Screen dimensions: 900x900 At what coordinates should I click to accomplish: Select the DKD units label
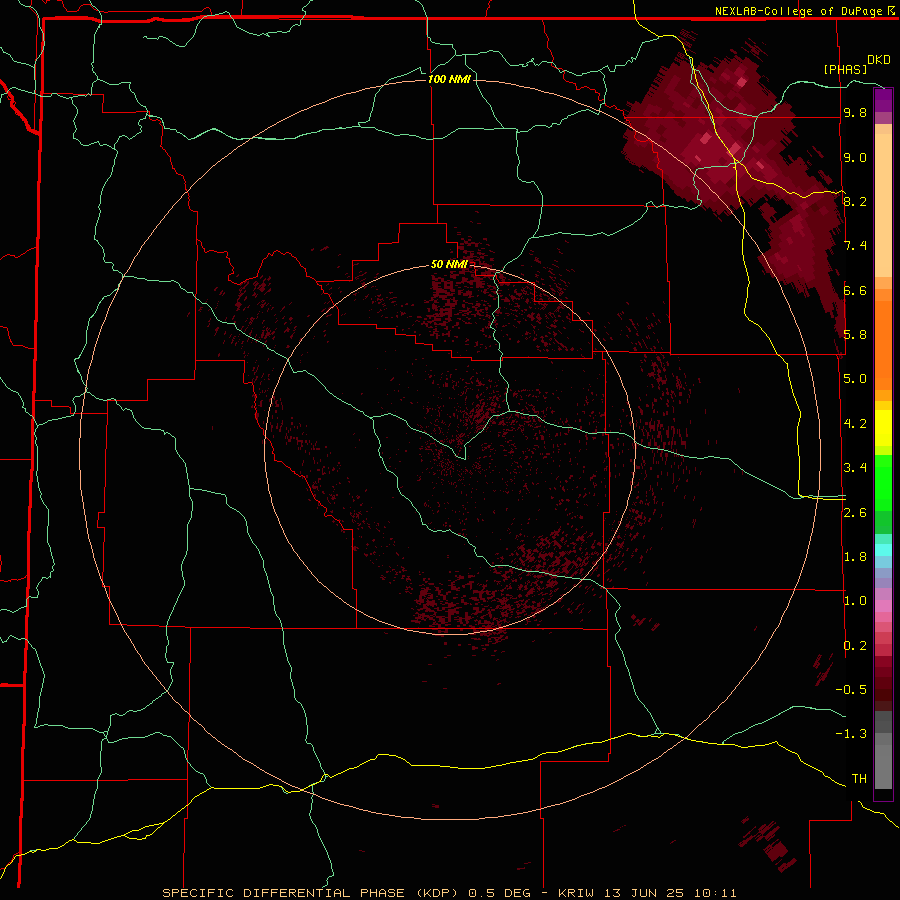(x=879, y=60)
